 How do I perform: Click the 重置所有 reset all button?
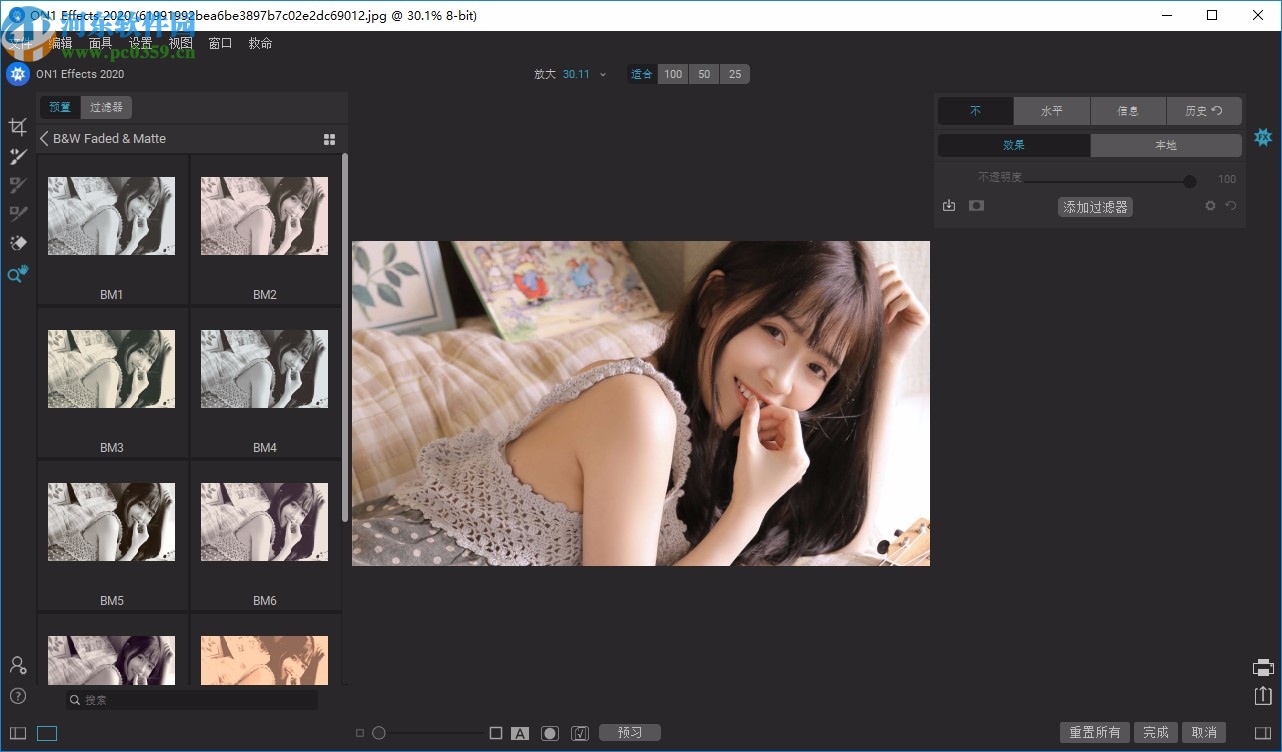pyautogui.click(x=1095, y=733)
